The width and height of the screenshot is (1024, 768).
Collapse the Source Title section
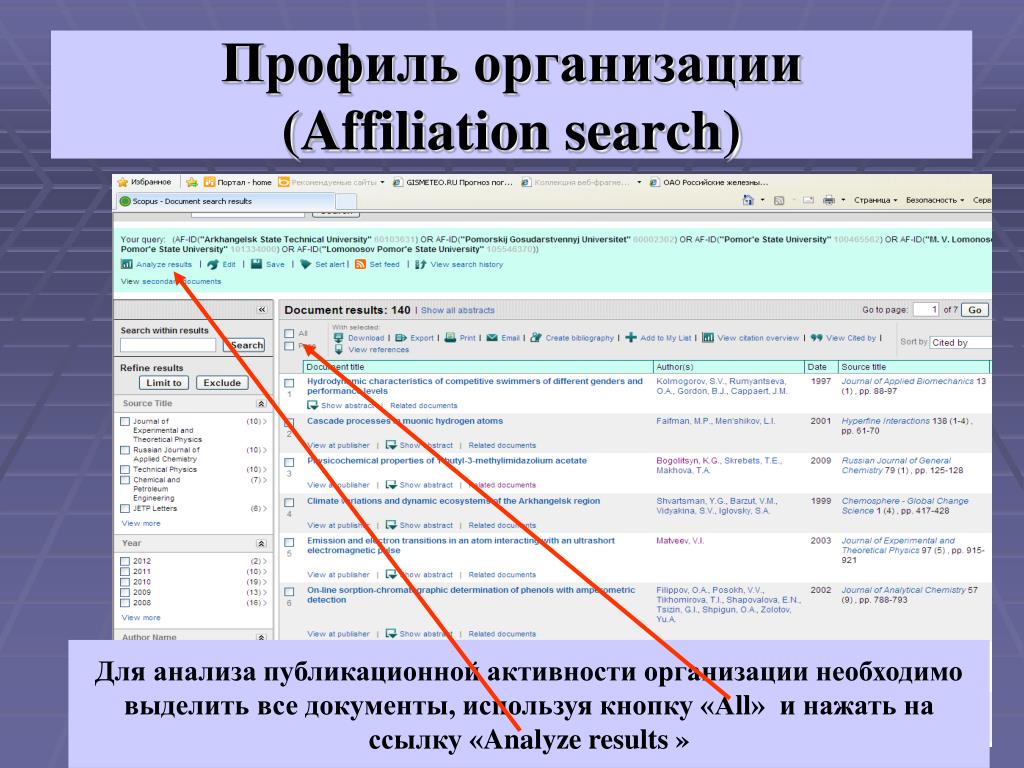coord(261,404)
